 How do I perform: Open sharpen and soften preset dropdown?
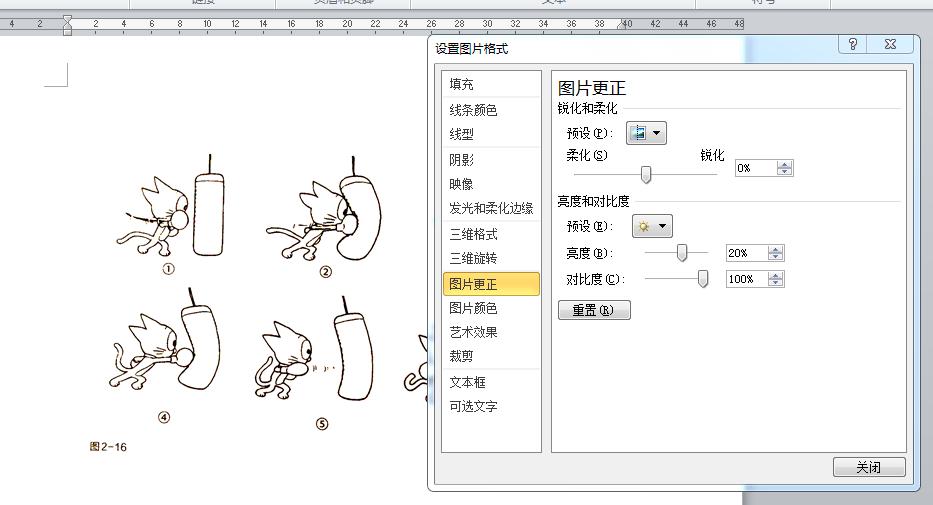(x=646, y=133)
